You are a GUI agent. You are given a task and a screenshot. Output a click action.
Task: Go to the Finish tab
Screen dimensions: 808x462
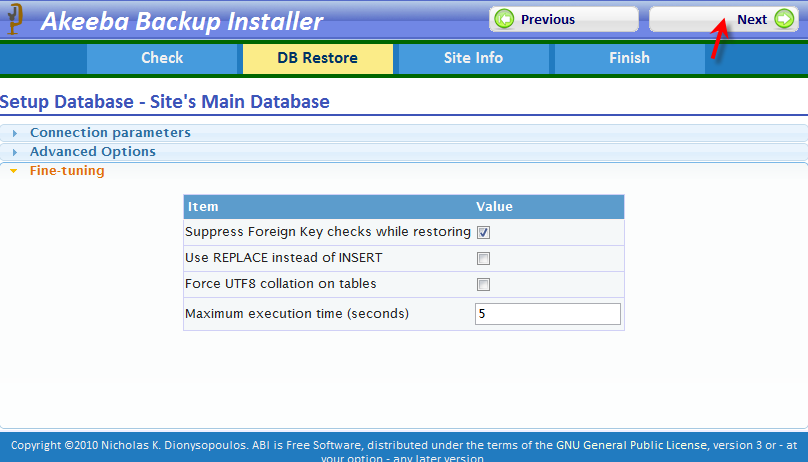point(629,58)
